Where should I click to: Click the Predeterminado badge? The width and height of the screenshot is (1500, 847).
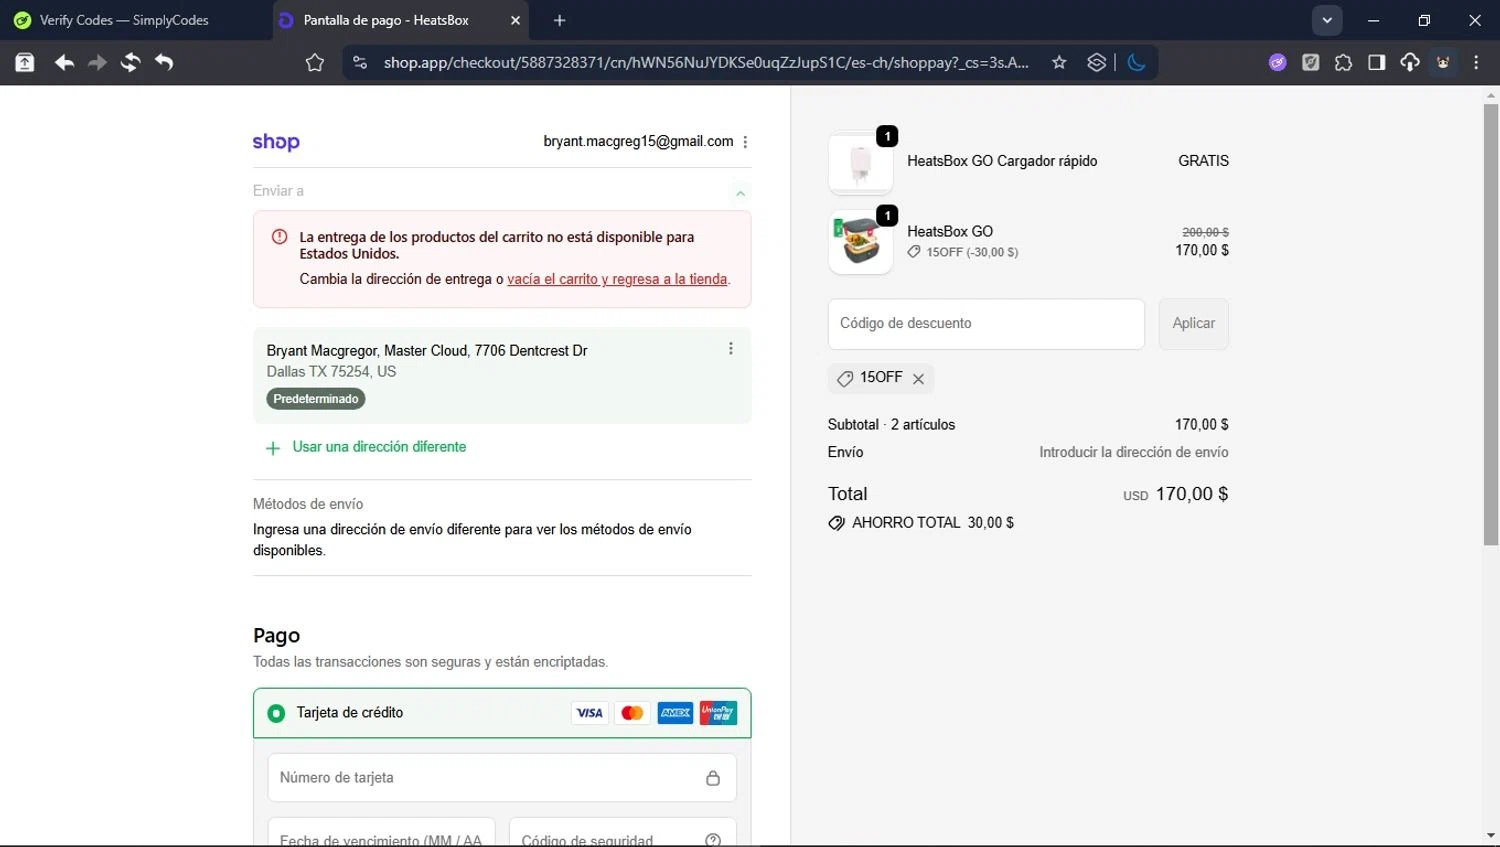(316, 399)
